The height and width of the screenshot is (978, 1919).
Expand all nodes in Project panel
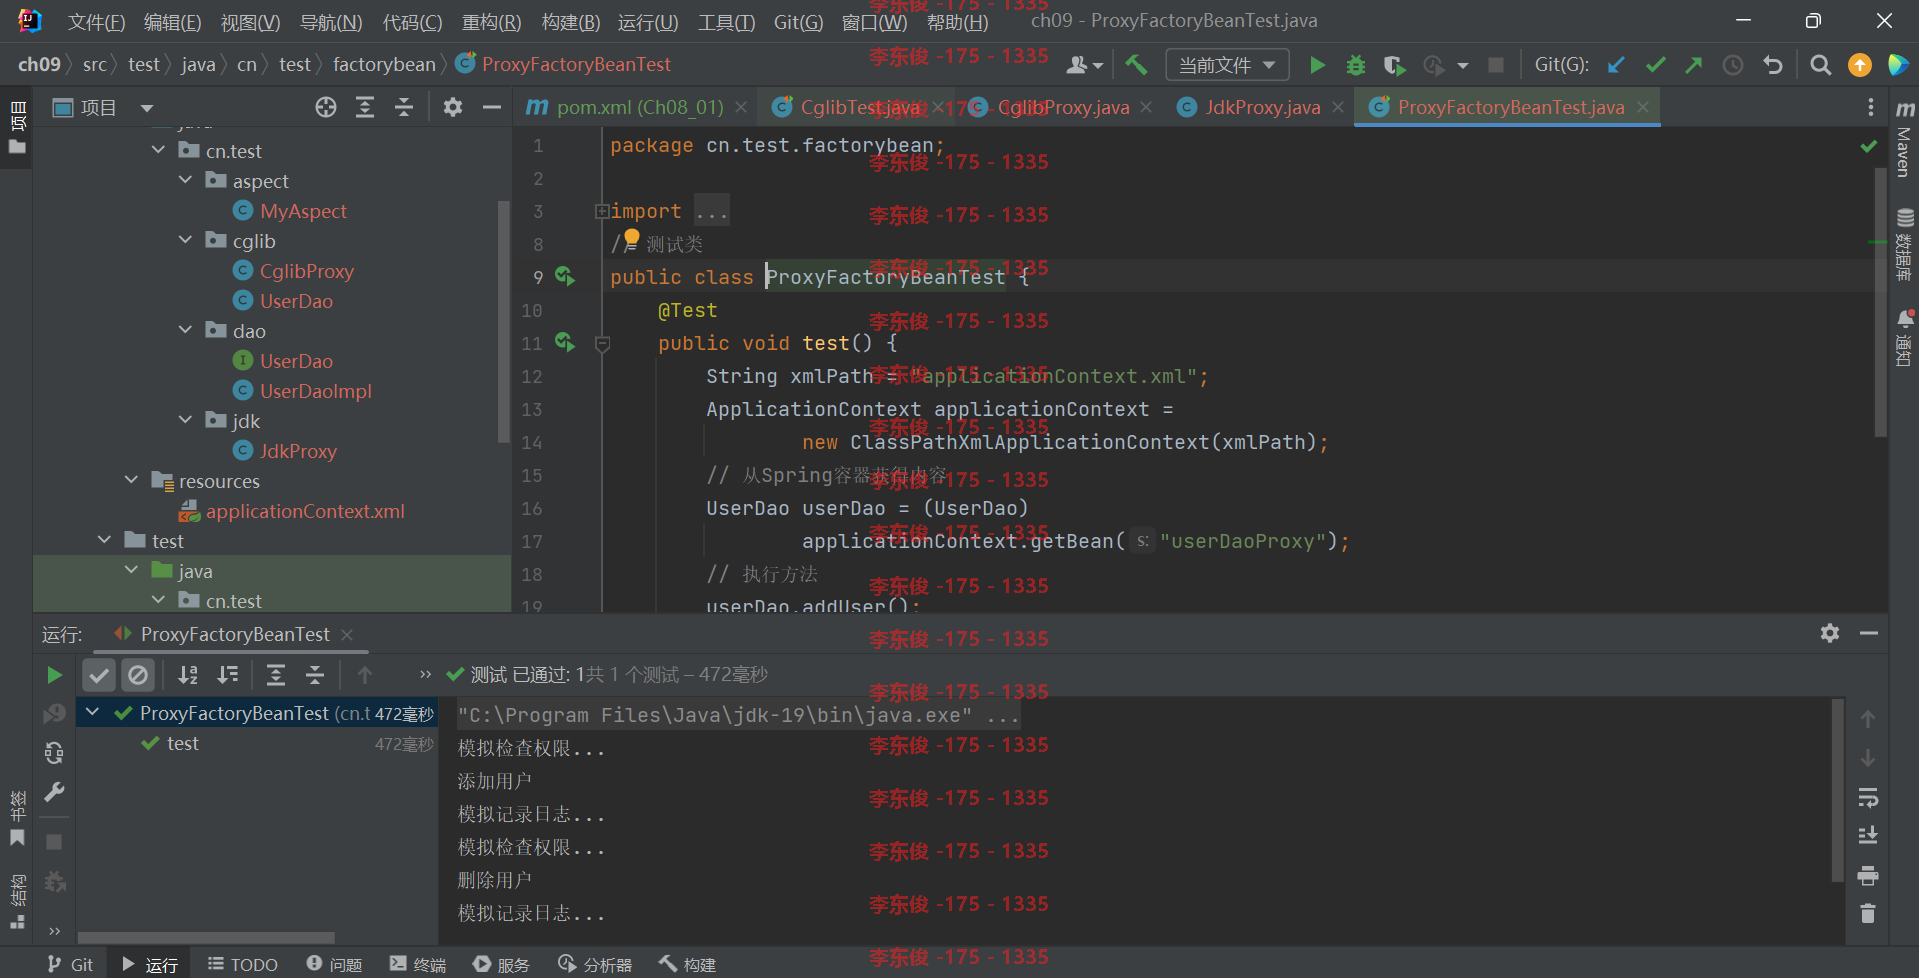pos(365,107)
